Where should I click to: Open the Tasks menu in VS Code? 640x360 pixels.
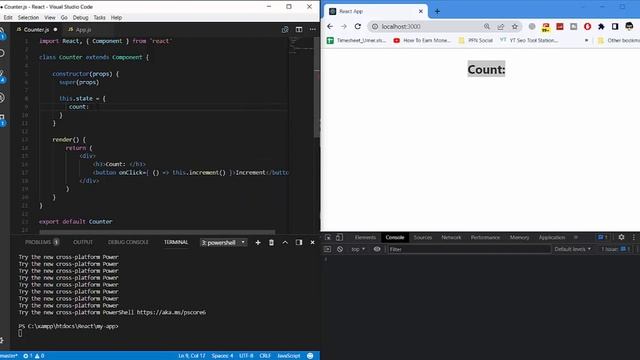99,18
